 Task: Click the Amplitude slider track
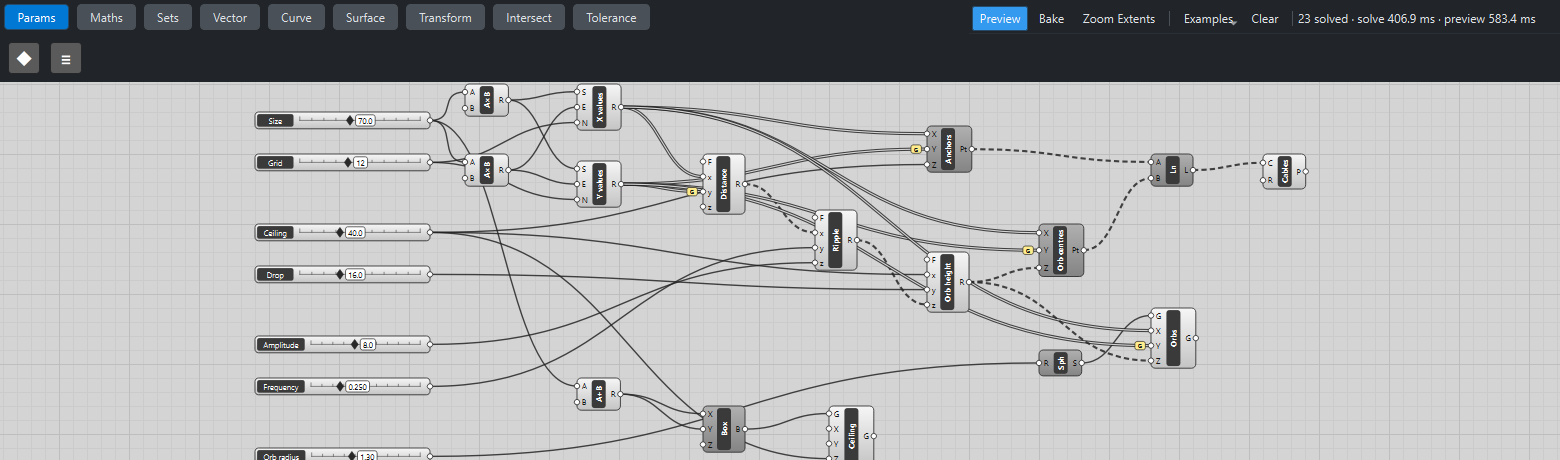pyautogui.click(x=367, y=344)
